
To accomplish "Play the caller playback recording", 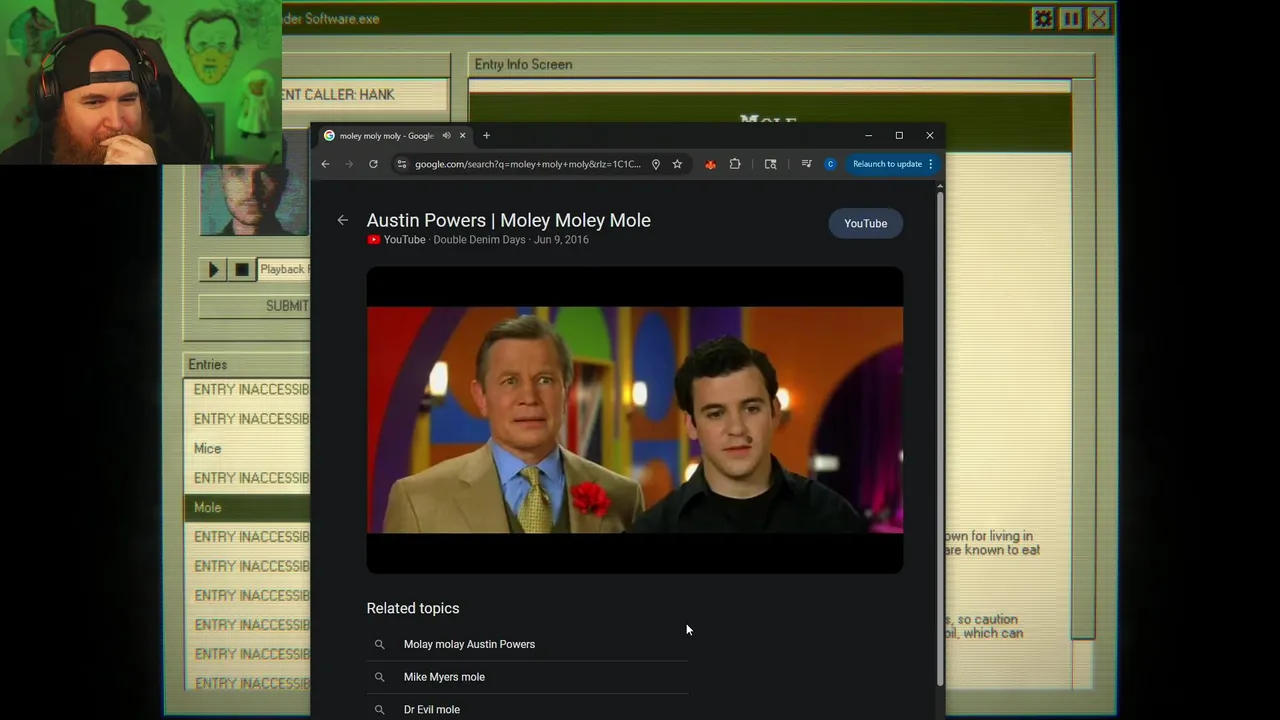I will click(x=213, y=269).
